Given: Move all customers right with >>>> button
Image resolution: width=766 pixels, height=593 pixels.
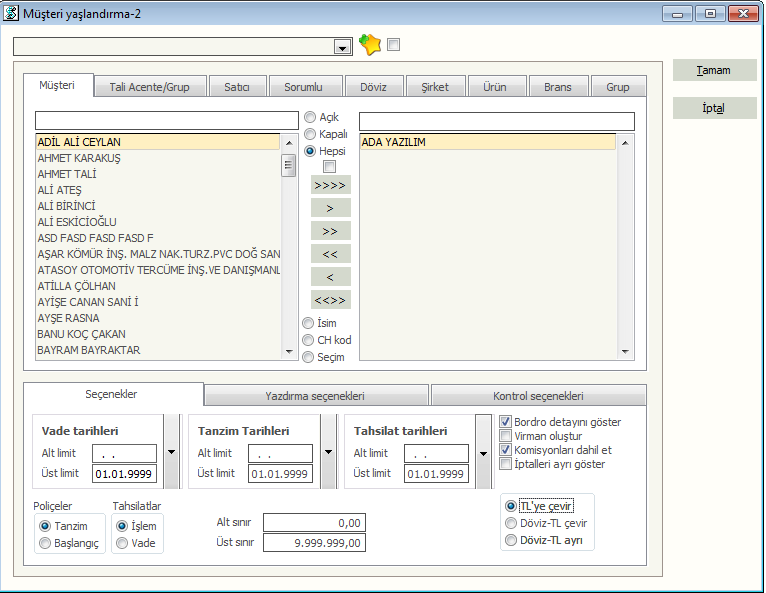Looking at the screenshot, I should [x=330, y=186].
